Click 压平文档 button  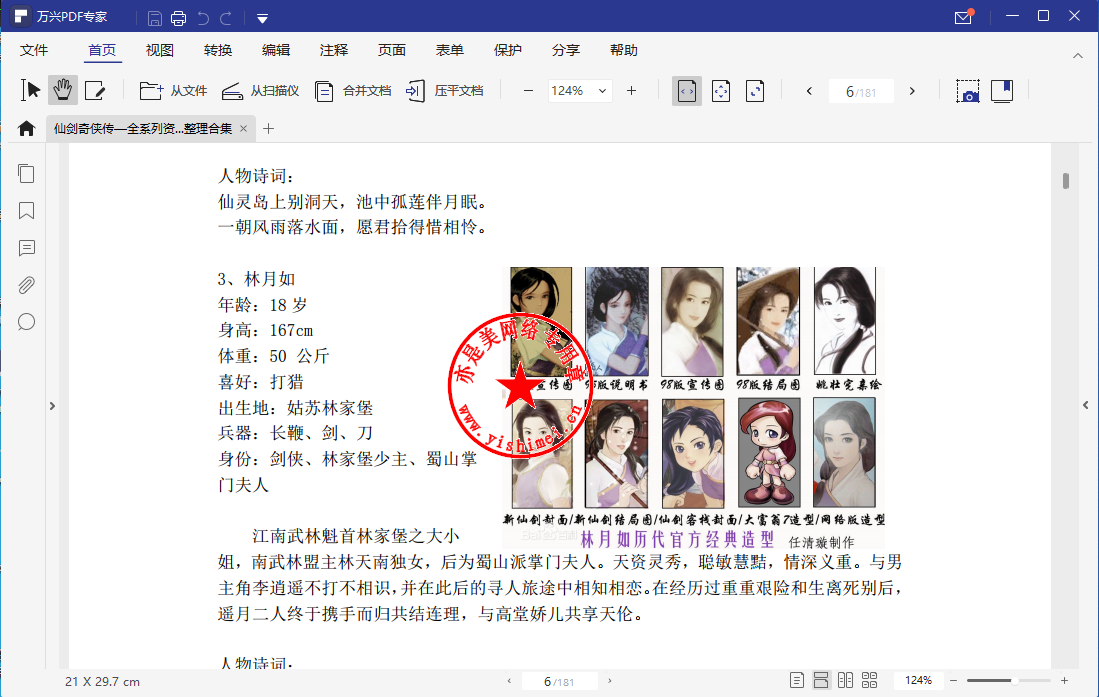coord(444,90)
